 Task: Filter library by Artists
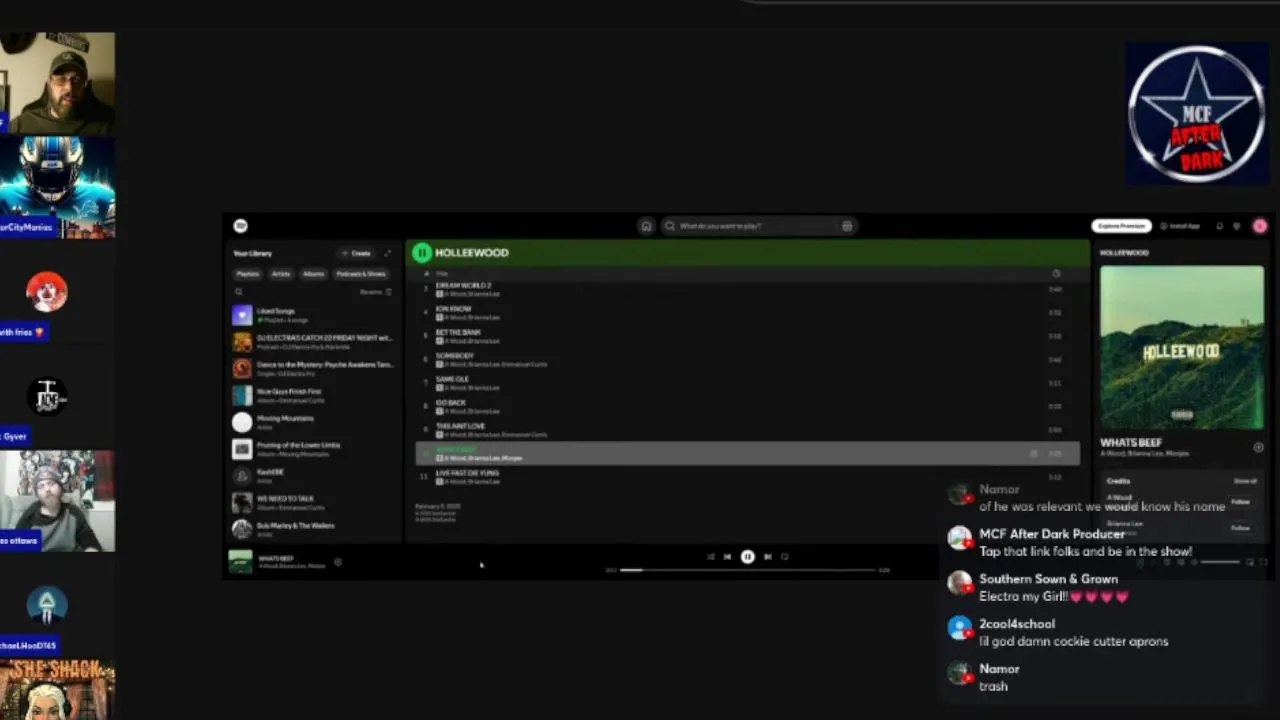[x=281, y=274]
